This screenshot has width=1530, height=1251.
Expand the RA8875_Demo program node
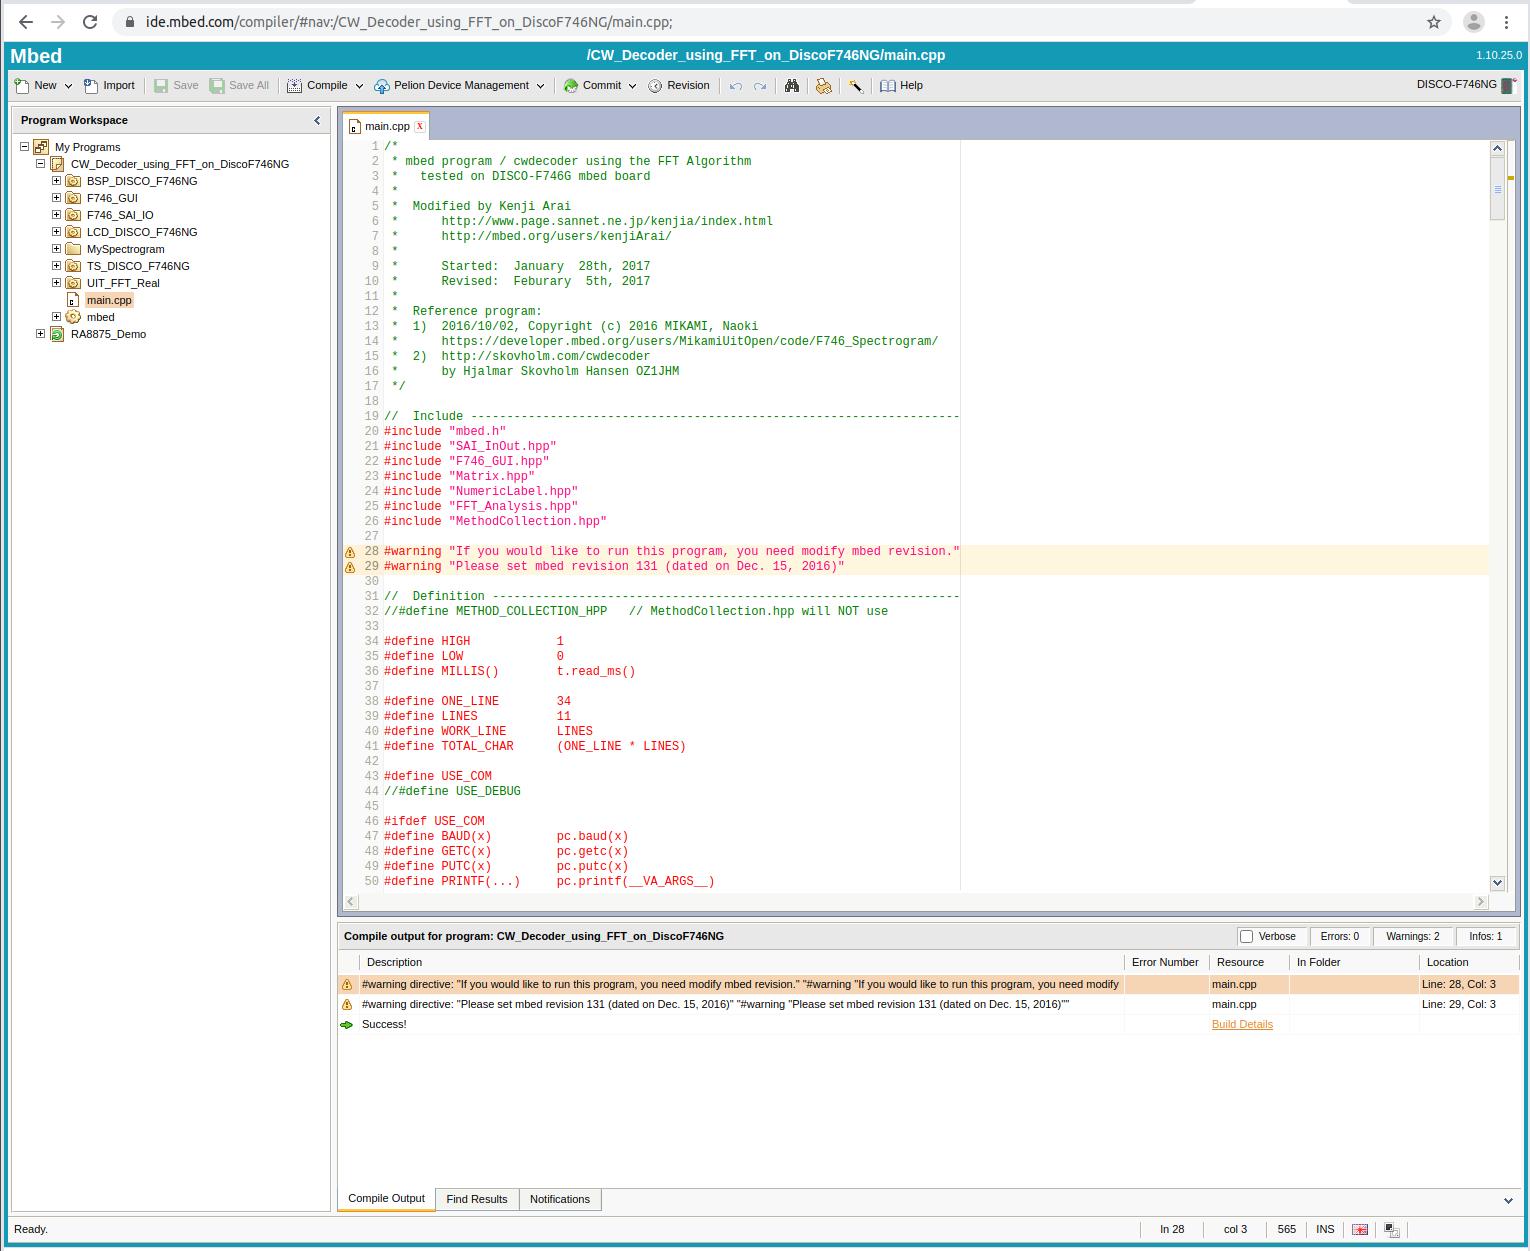[41, 334]
